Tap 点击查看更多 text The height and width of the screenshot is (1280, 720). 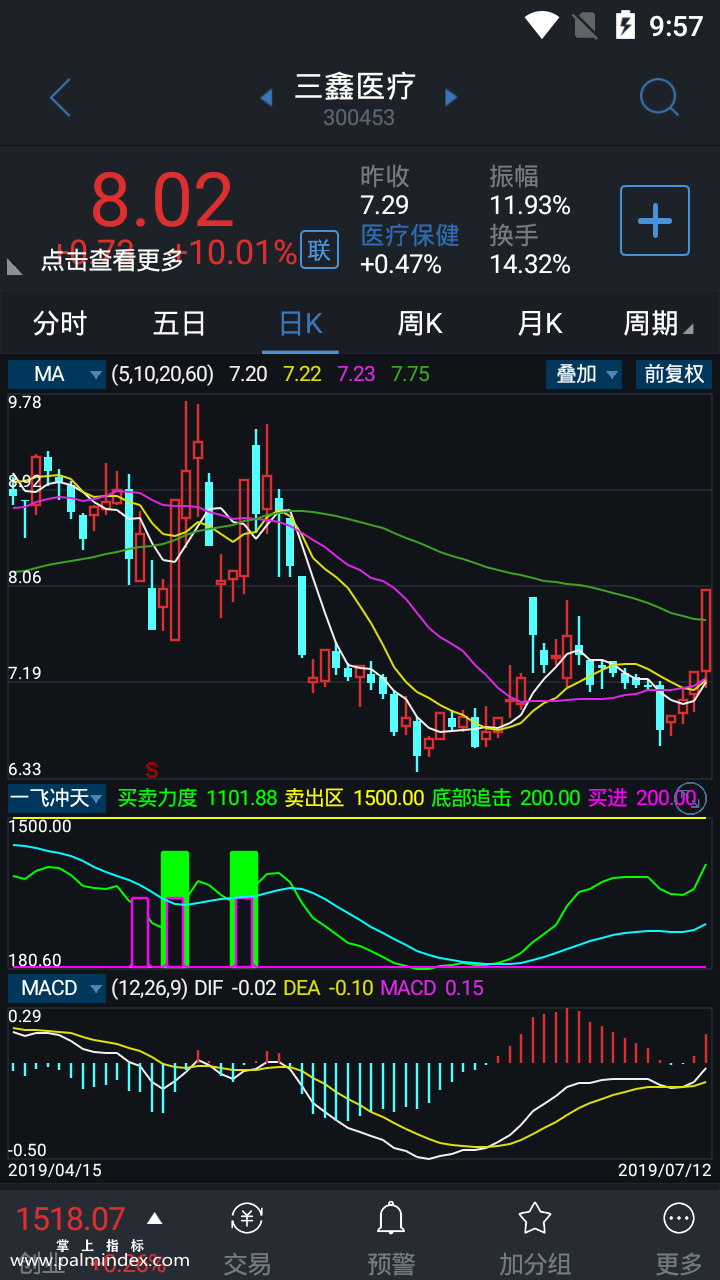click(112, 260)
